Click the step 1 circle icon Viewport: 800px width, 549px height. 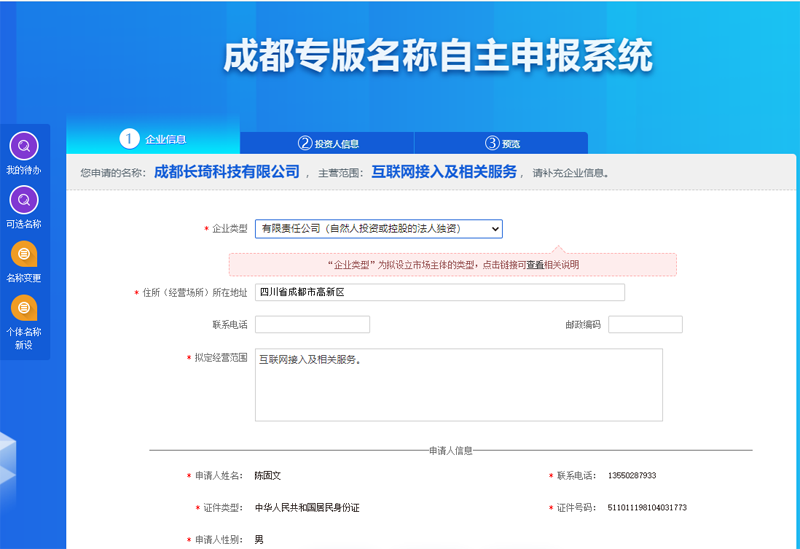coord(129,139)
